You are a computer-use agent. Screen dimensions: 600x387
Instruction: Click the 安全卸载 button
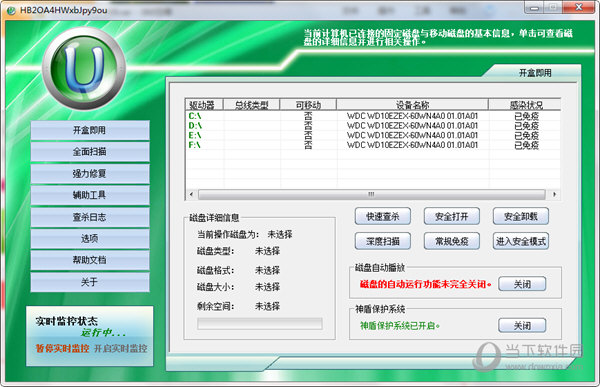click(521, 216)
